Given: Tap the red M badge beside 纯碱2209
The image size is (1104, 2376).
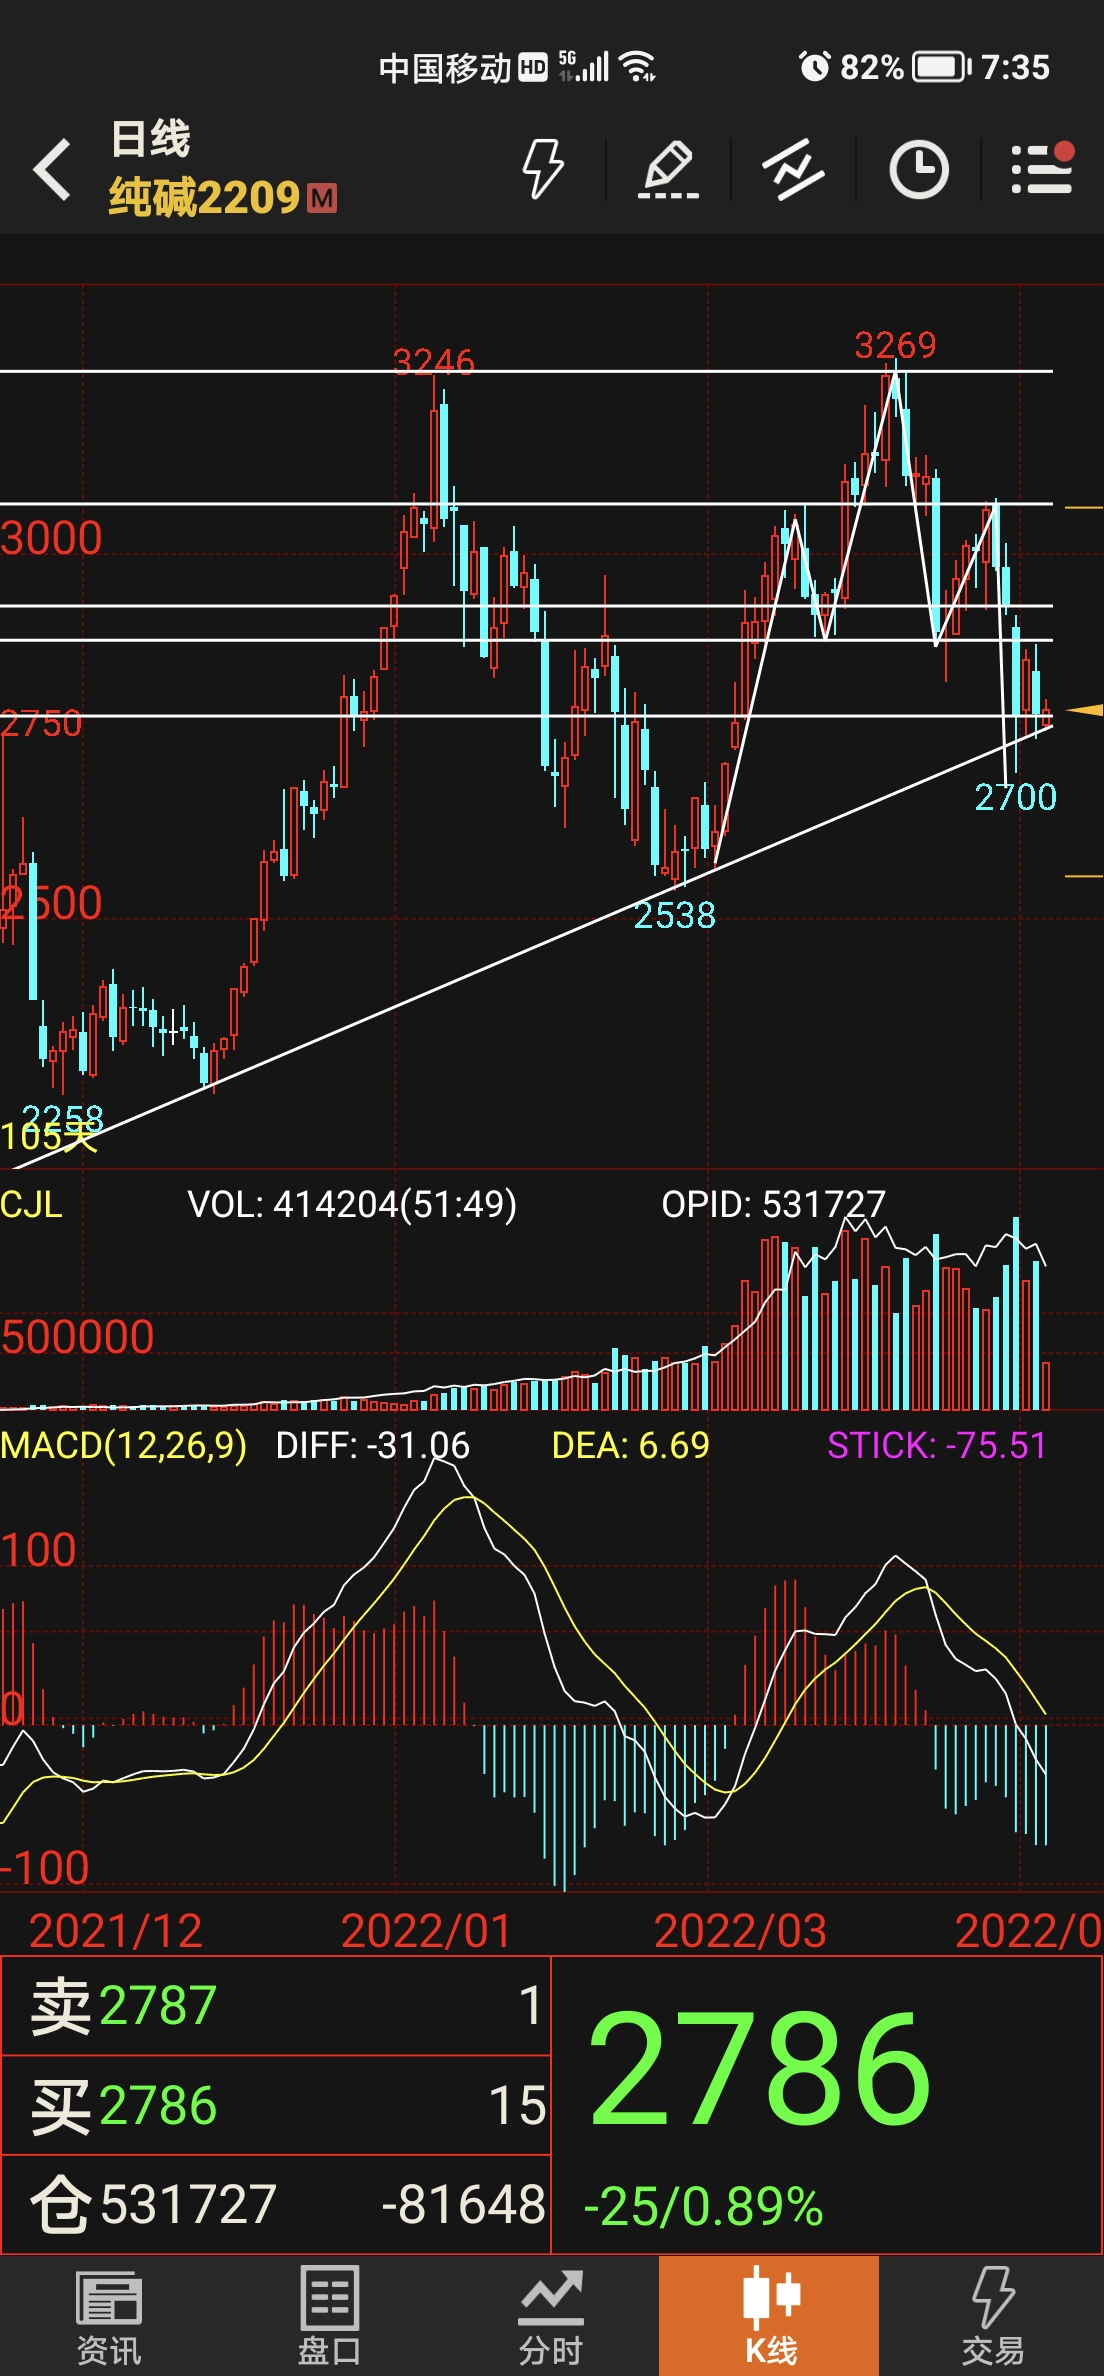Looking at the screenshot, I should click(x=322, y=198).
